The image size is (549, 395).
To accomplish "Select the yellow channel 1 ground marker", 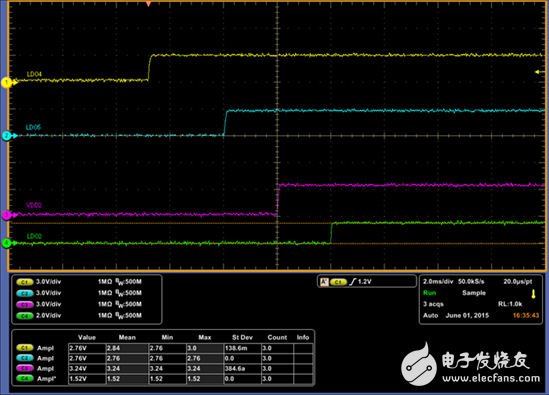I will pos(6,83).
